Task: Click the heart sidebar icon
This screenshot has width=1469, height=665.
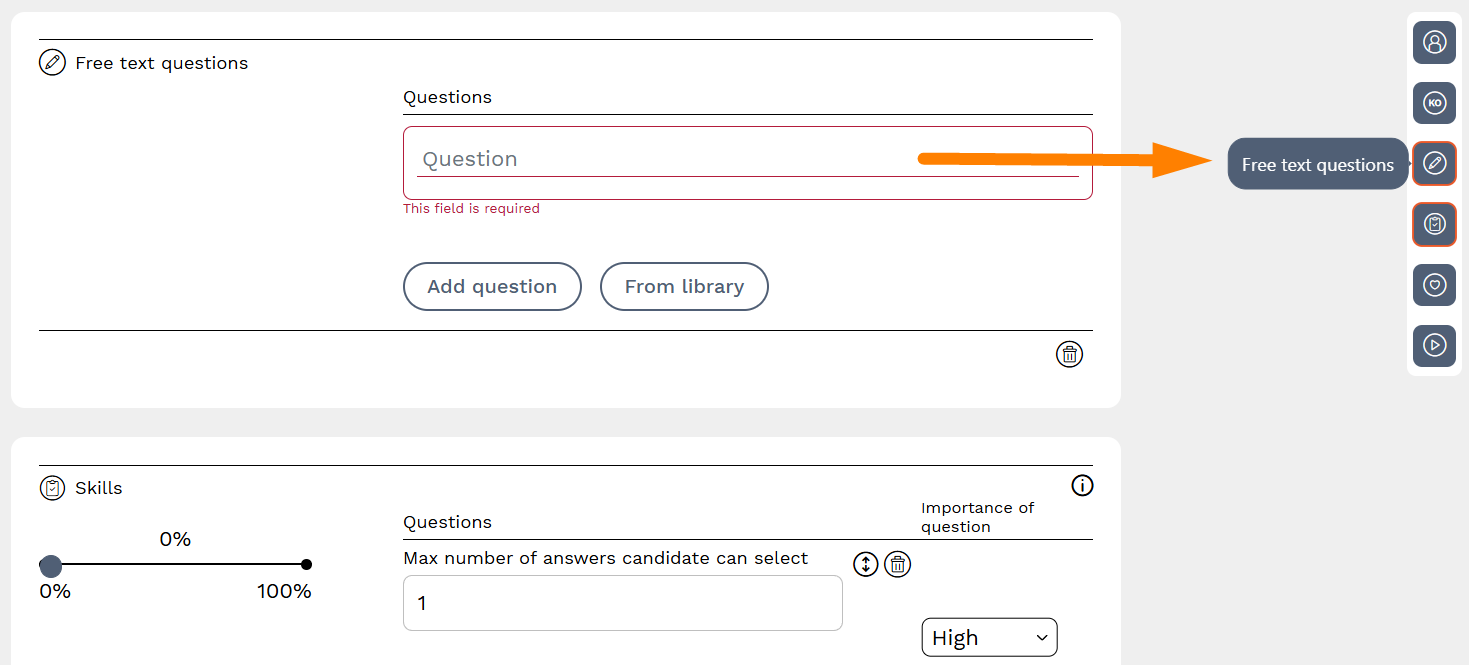Action: (1434, 285)
